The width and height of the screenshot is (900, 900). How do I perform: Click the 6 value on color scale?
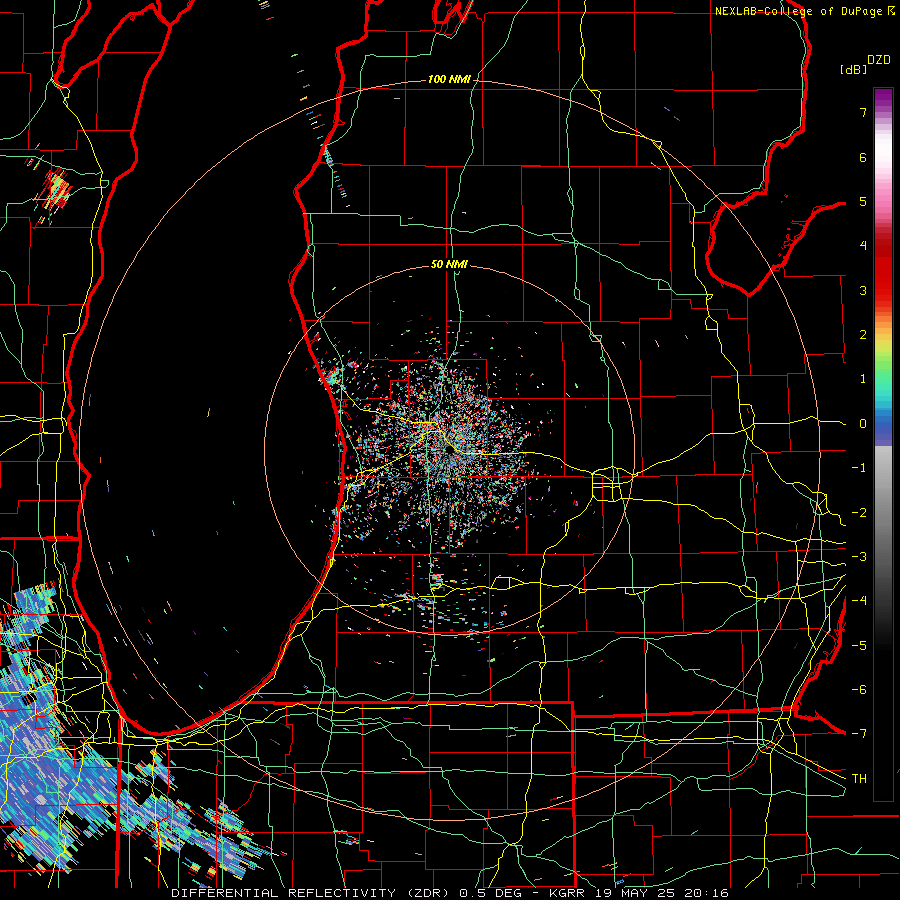863,157
